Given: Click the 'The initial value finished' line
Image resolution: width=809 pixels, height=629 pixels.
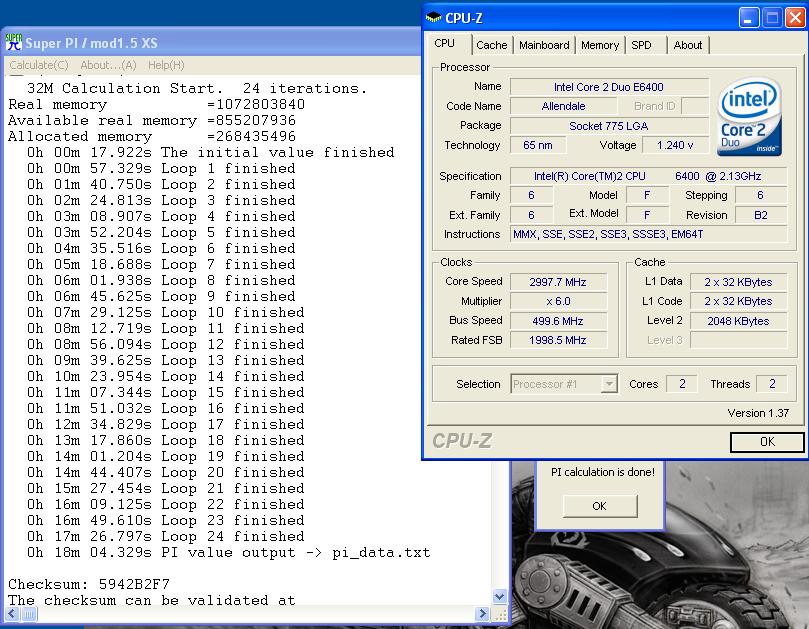Looking at the screenshot, I should click(211, 152).
